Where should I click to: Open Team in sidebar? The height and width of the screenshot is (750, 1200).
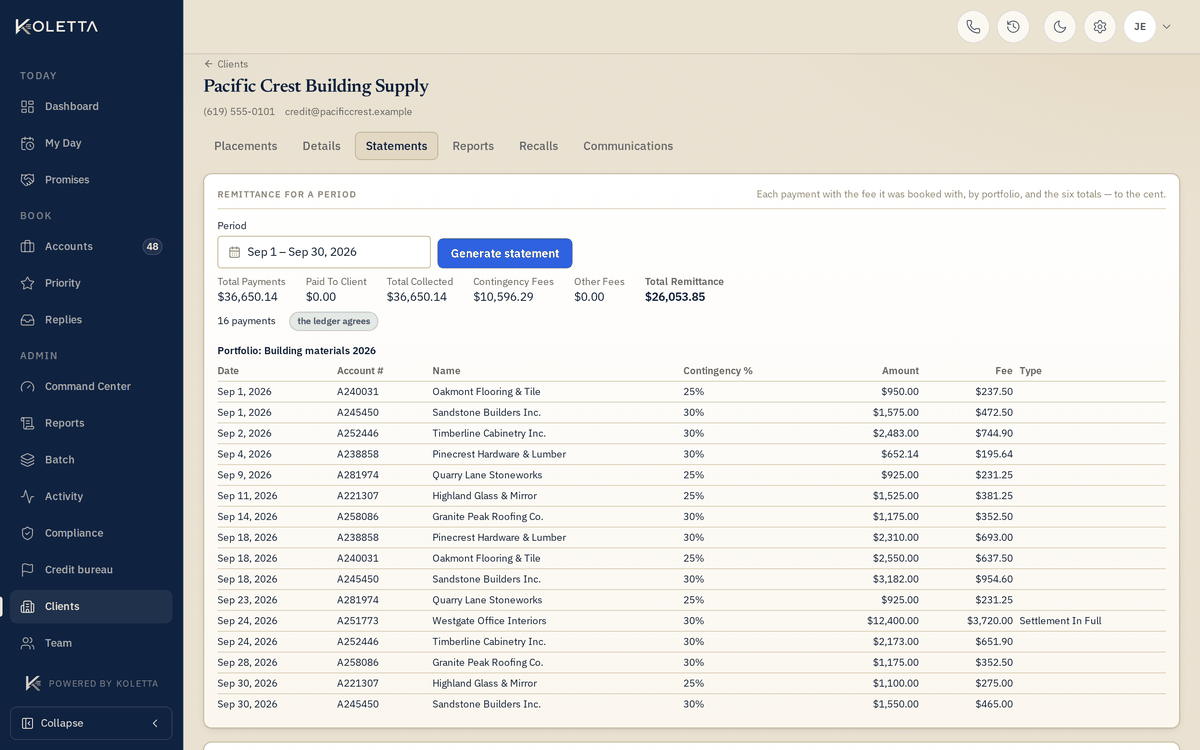click(x=91, y=643)
